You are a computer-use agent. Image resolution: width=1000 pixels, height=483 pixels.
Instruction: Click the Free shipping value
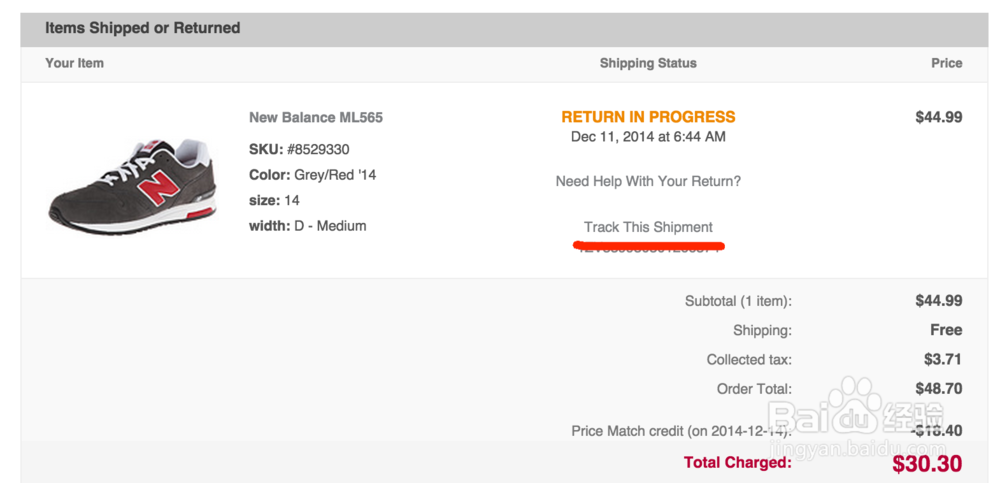pyautogui.click(x=946, y=330)
